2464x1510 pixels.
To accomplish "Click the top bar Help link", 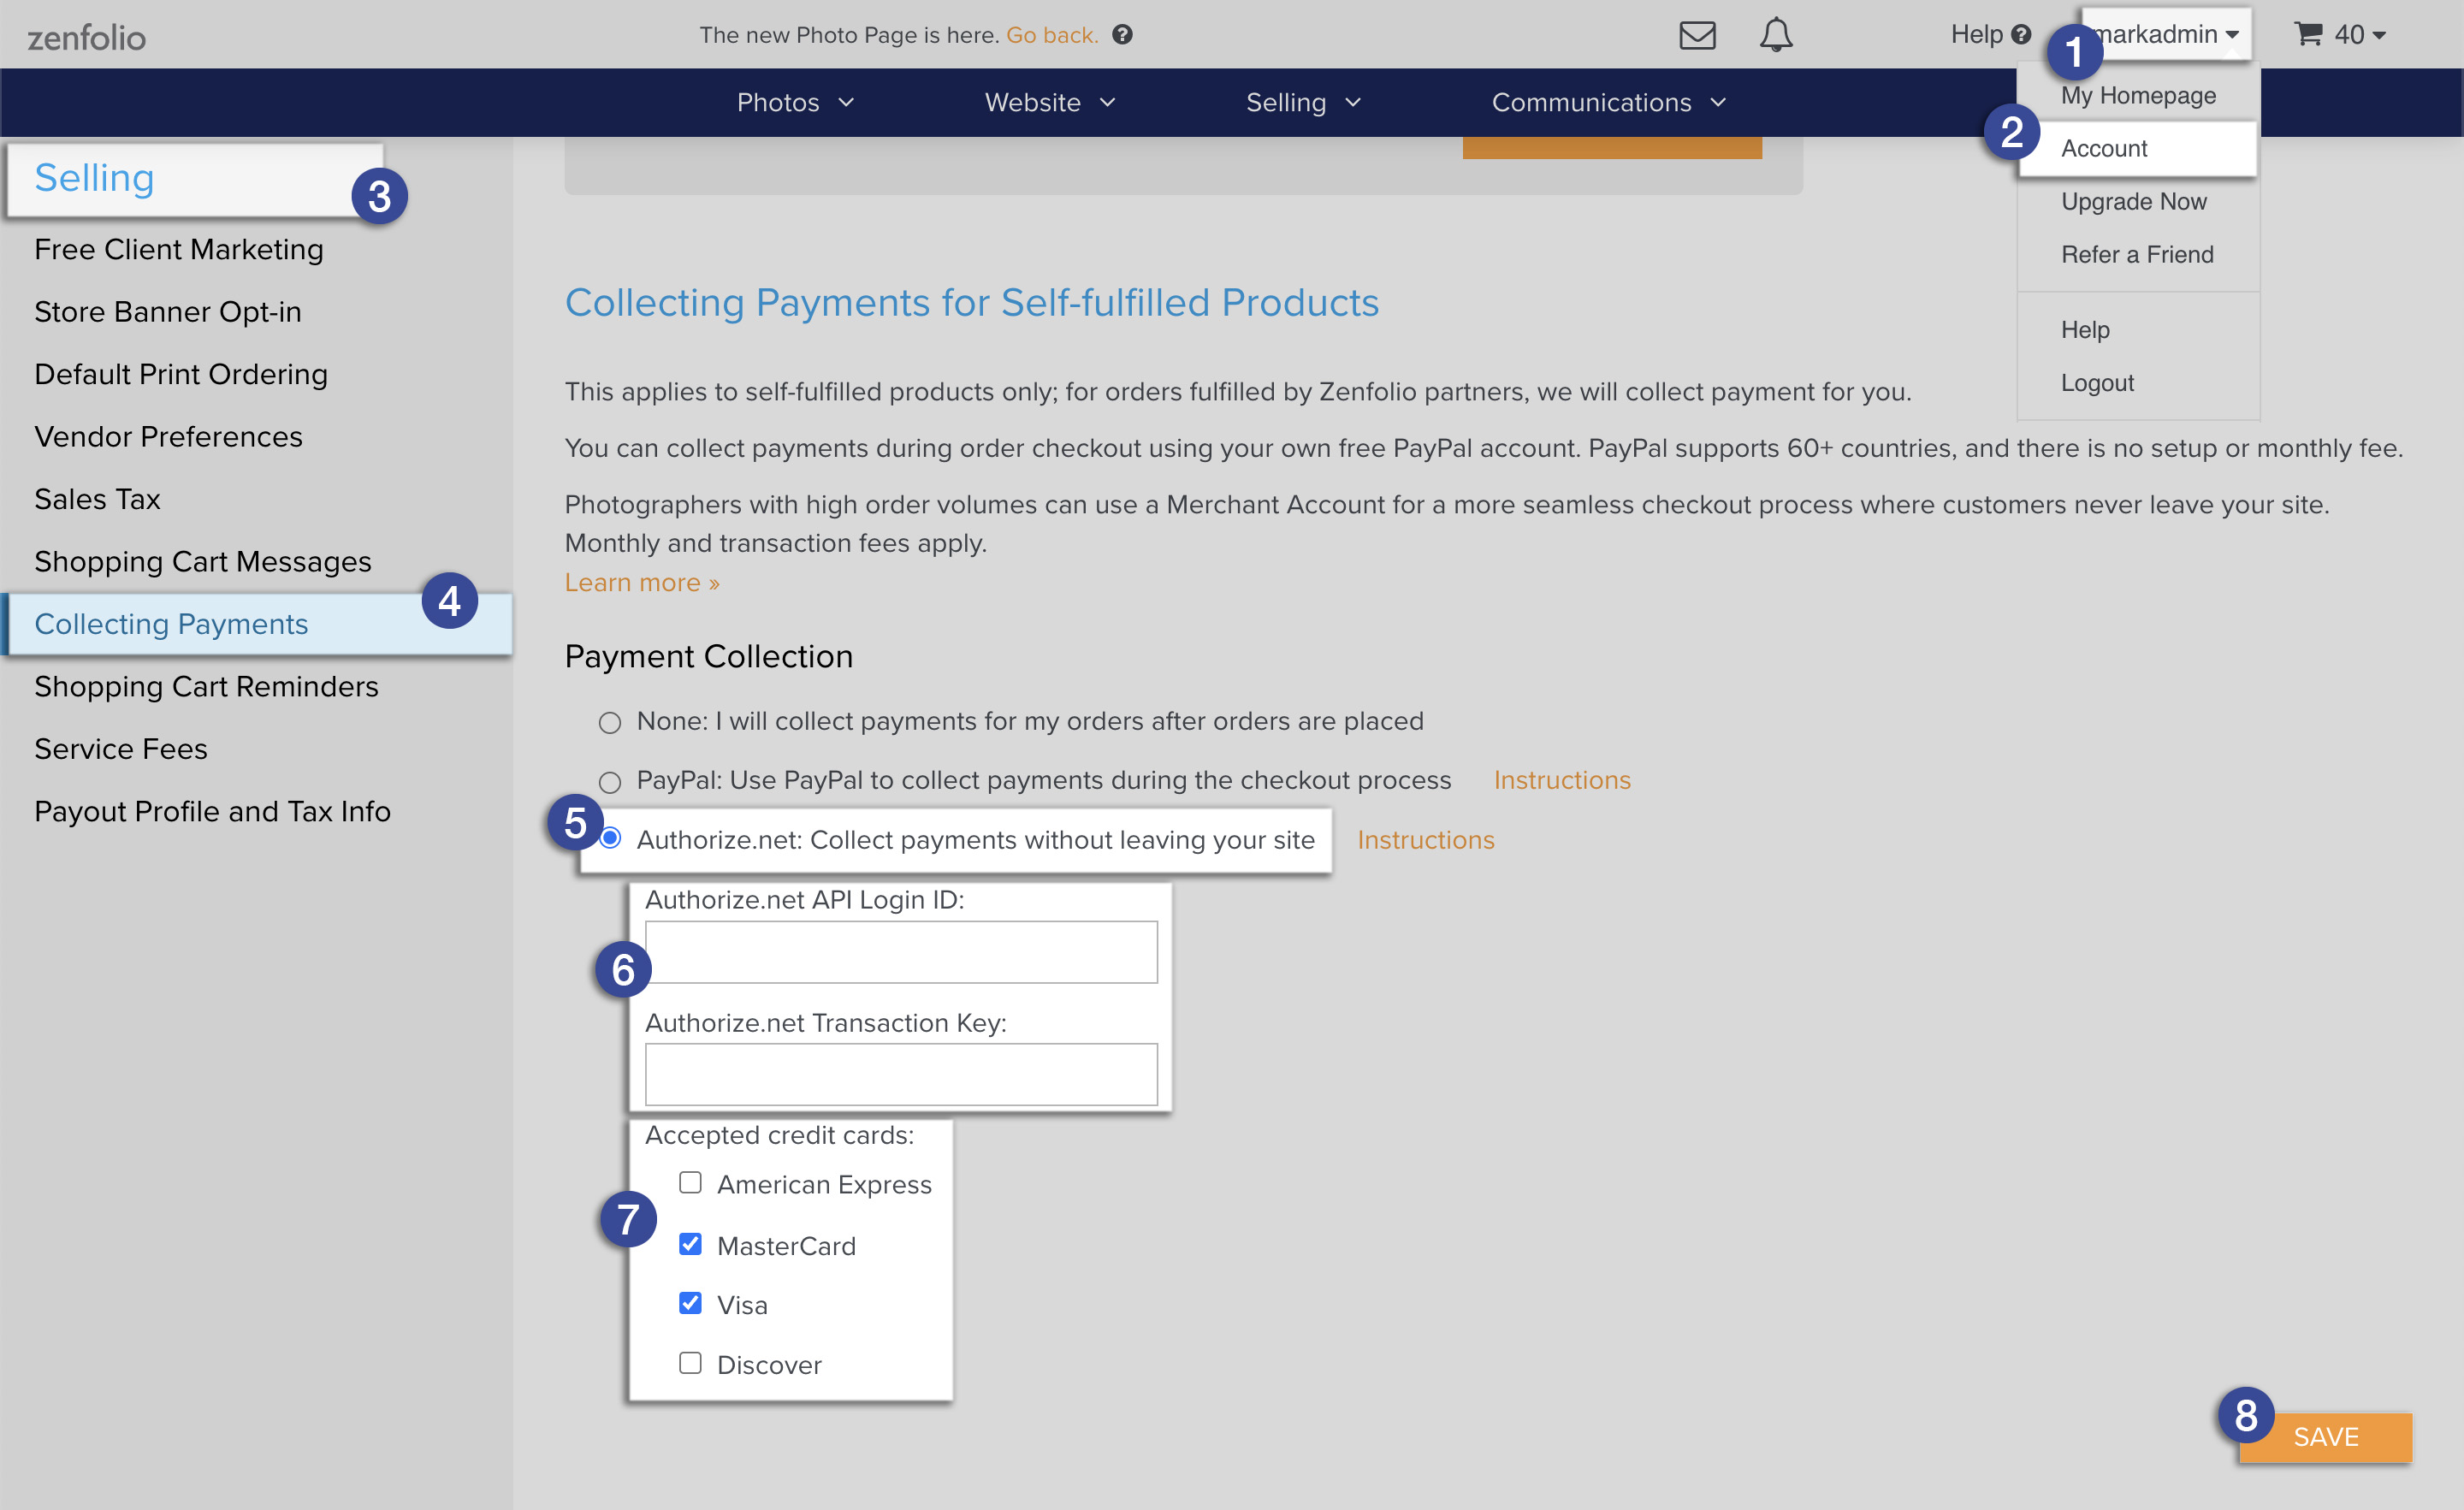I will (1990, 35).
